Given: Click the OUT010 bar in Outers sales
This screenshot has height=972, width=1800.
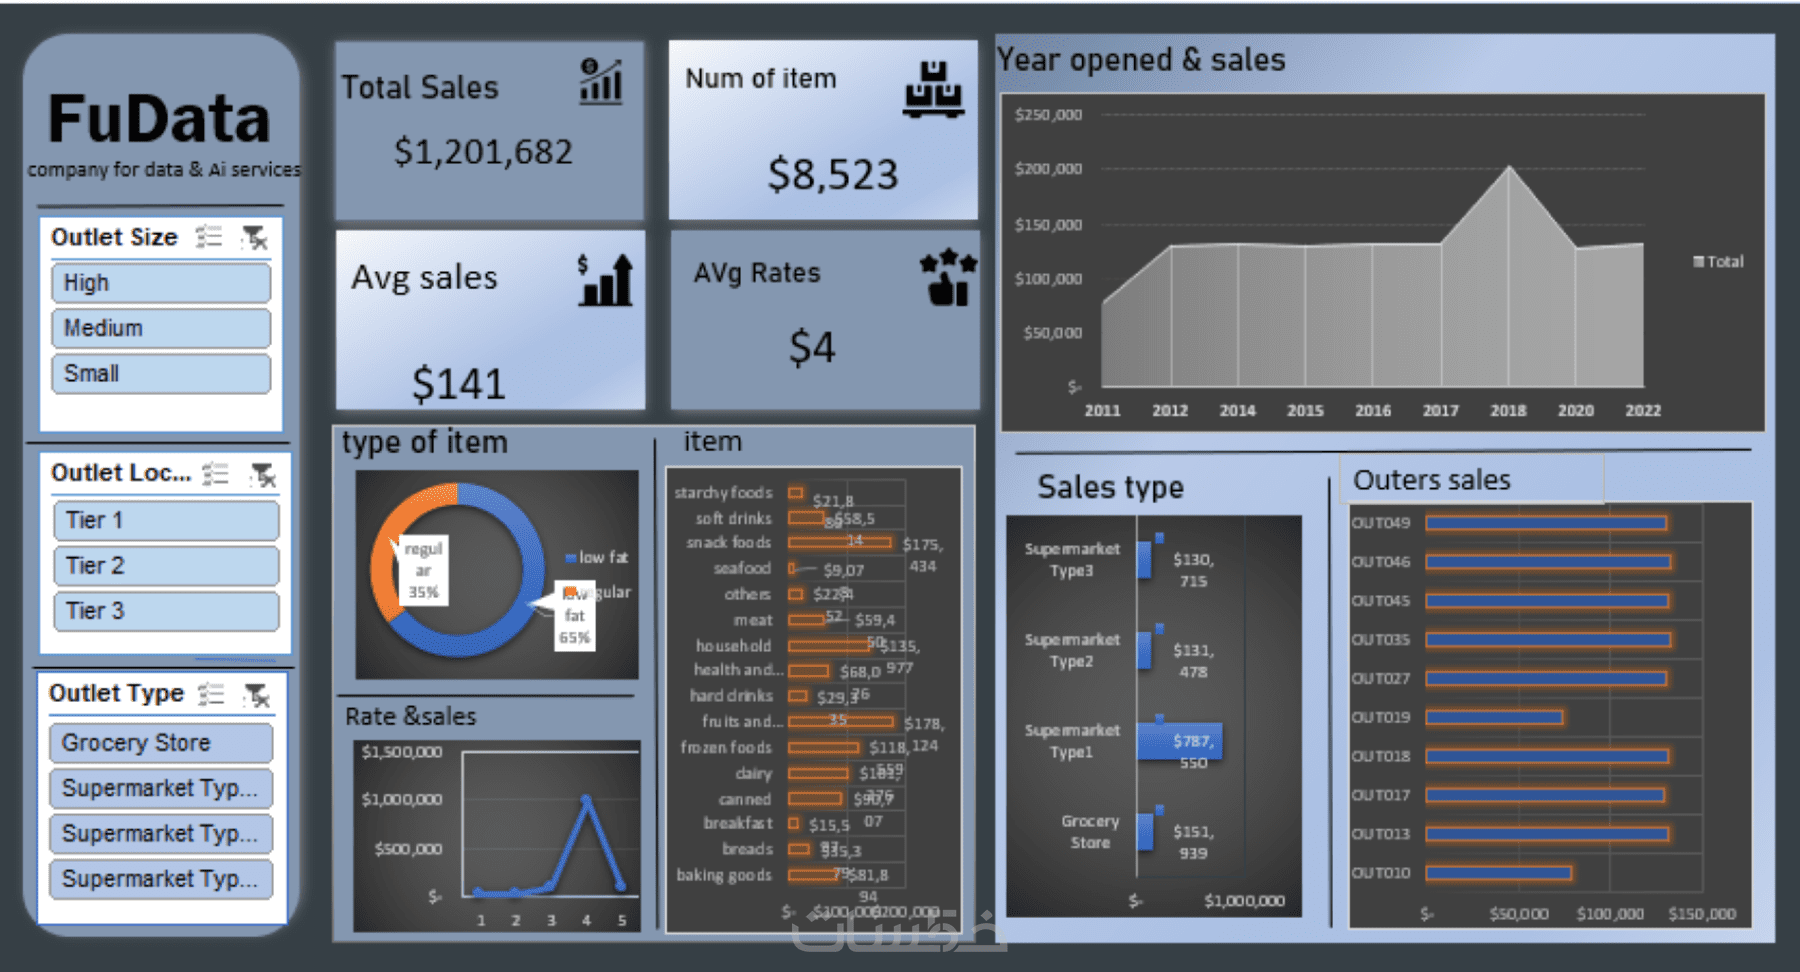Looking at the screenshot, I should point(1499,873).
